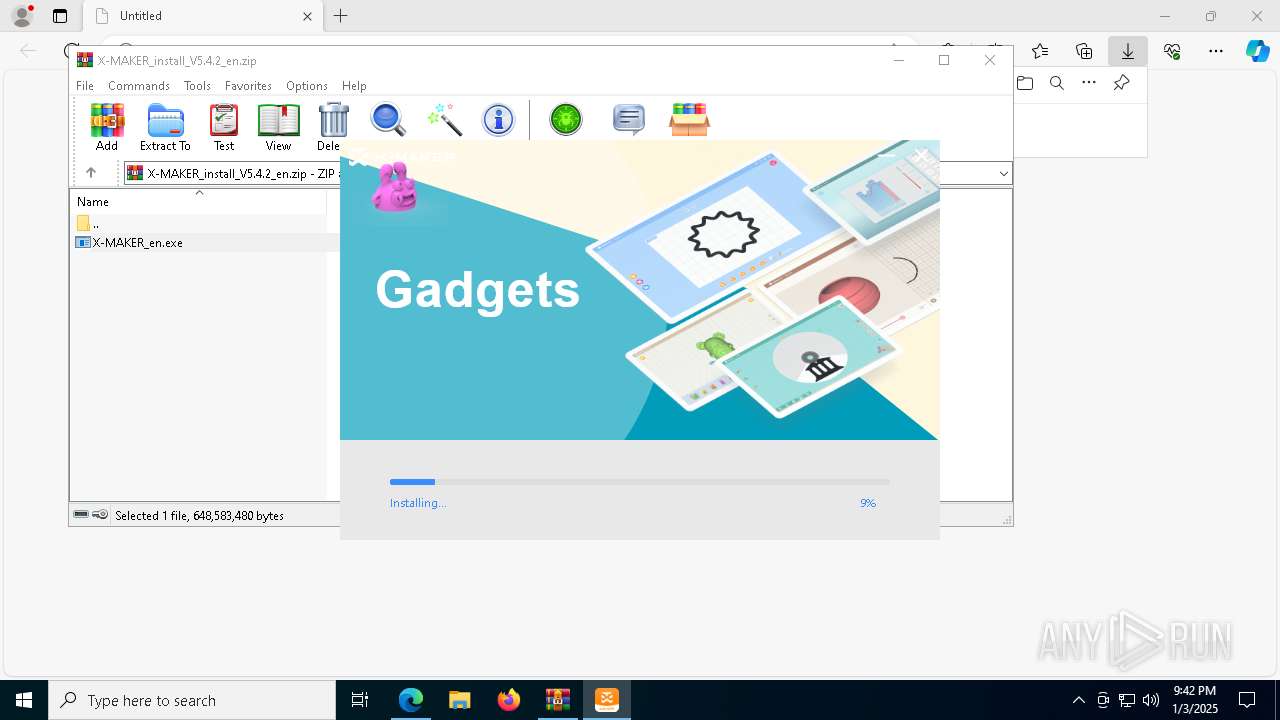Open the Help menu
1280x720 pixels.
pos(354,86)
